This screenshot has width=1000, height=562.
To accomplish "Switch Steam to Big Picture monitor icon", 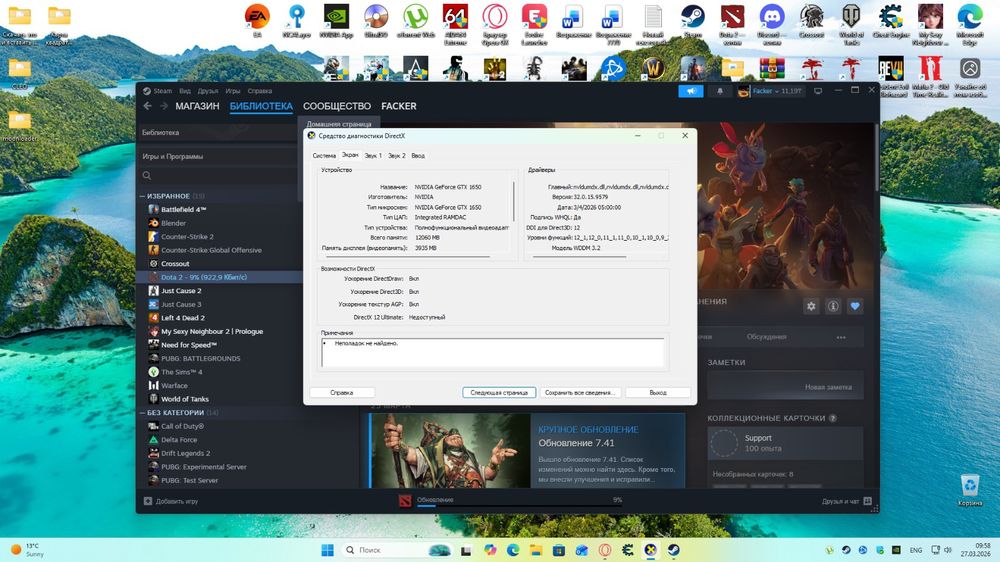I will (x=818, y=91).
